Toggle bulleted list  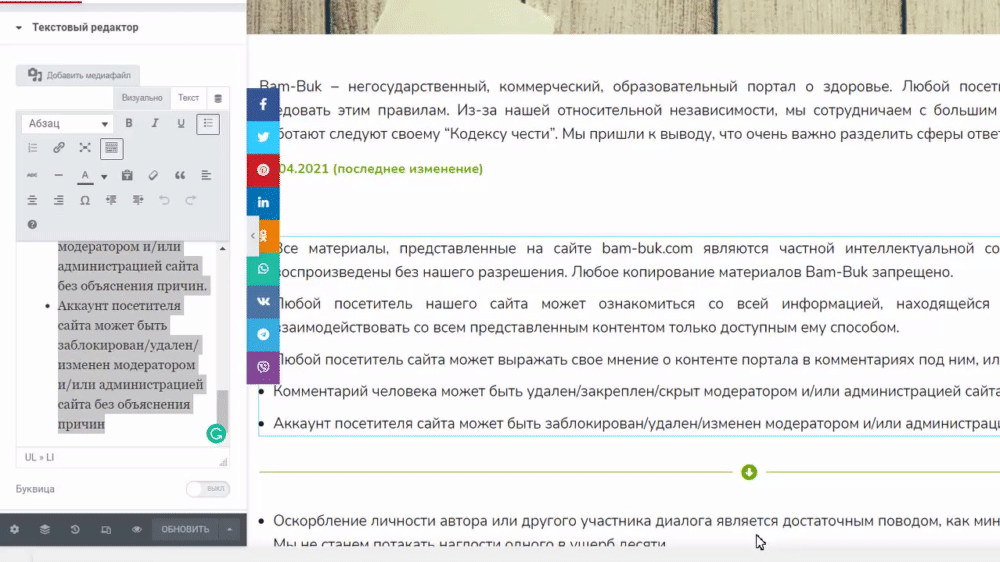coord(208,123)
